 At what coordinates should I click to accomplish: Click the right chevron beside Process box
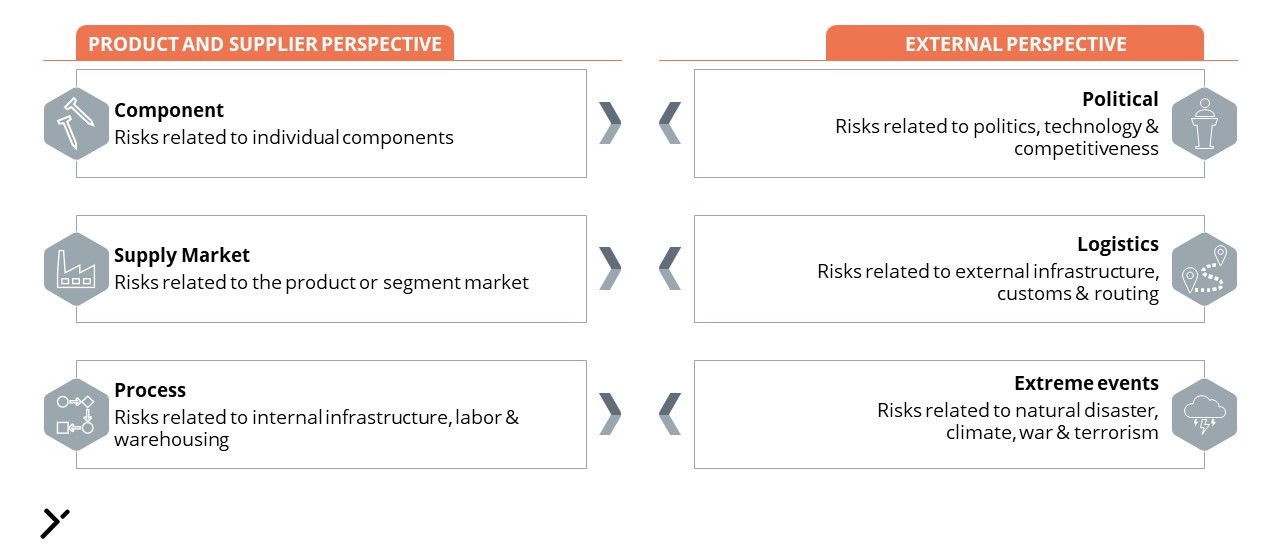[x=610, y=414]
